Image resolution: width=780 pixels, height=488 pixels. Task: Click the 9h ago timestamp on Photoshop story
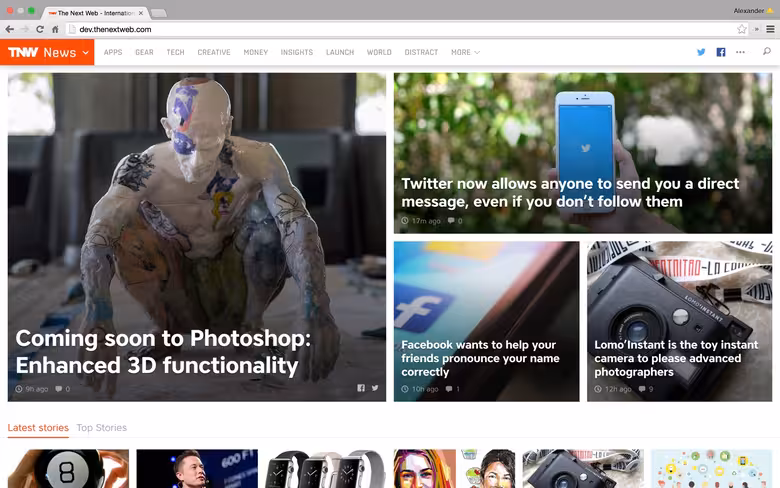pyautogui.click(x=37, y=389)
